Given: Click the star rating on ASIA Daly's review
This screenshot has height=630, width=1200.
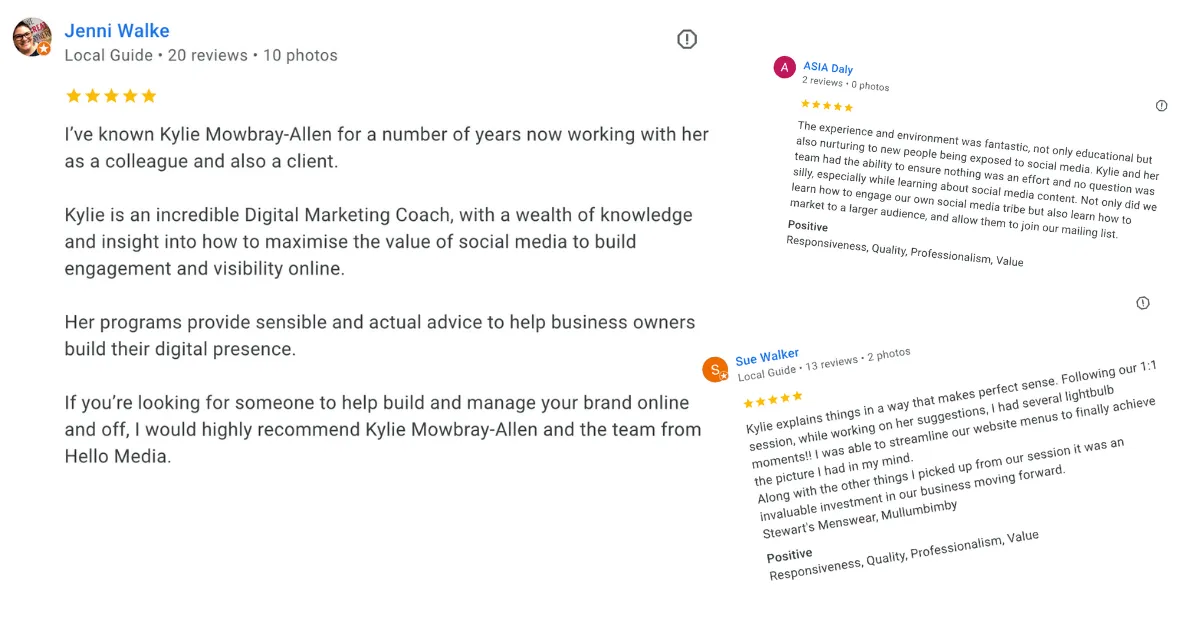Looking at the screenshot, I should (827, 106).
